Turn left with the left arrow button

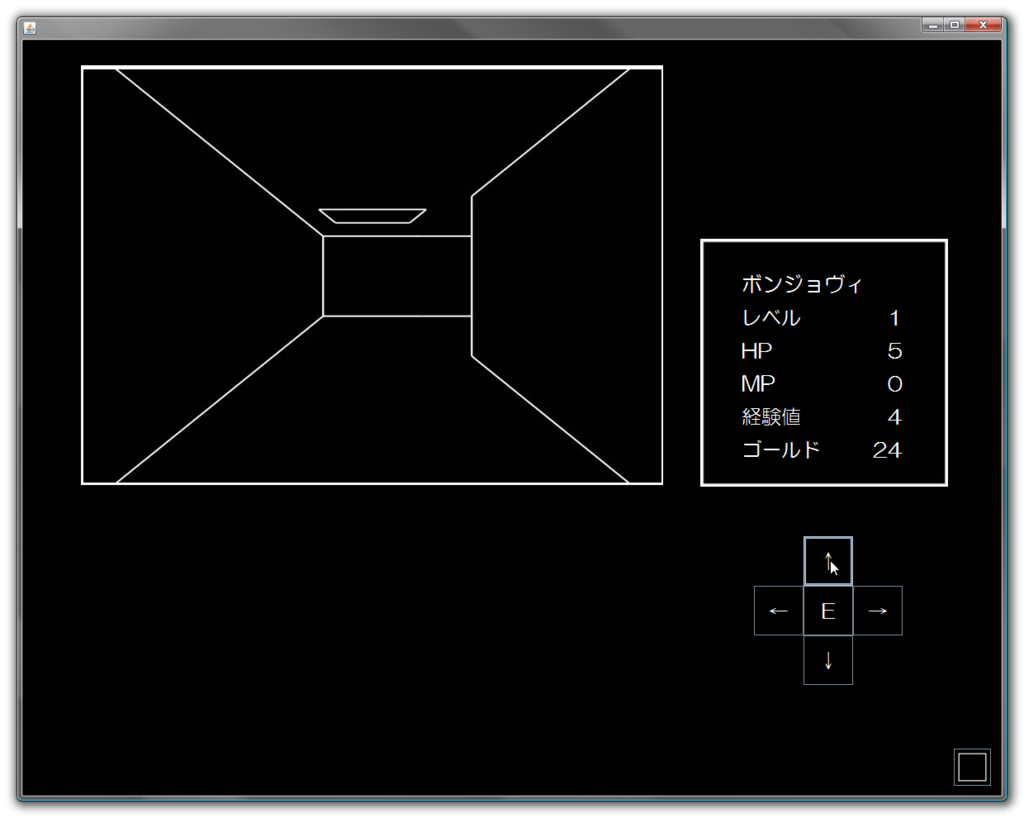(778, 610)
